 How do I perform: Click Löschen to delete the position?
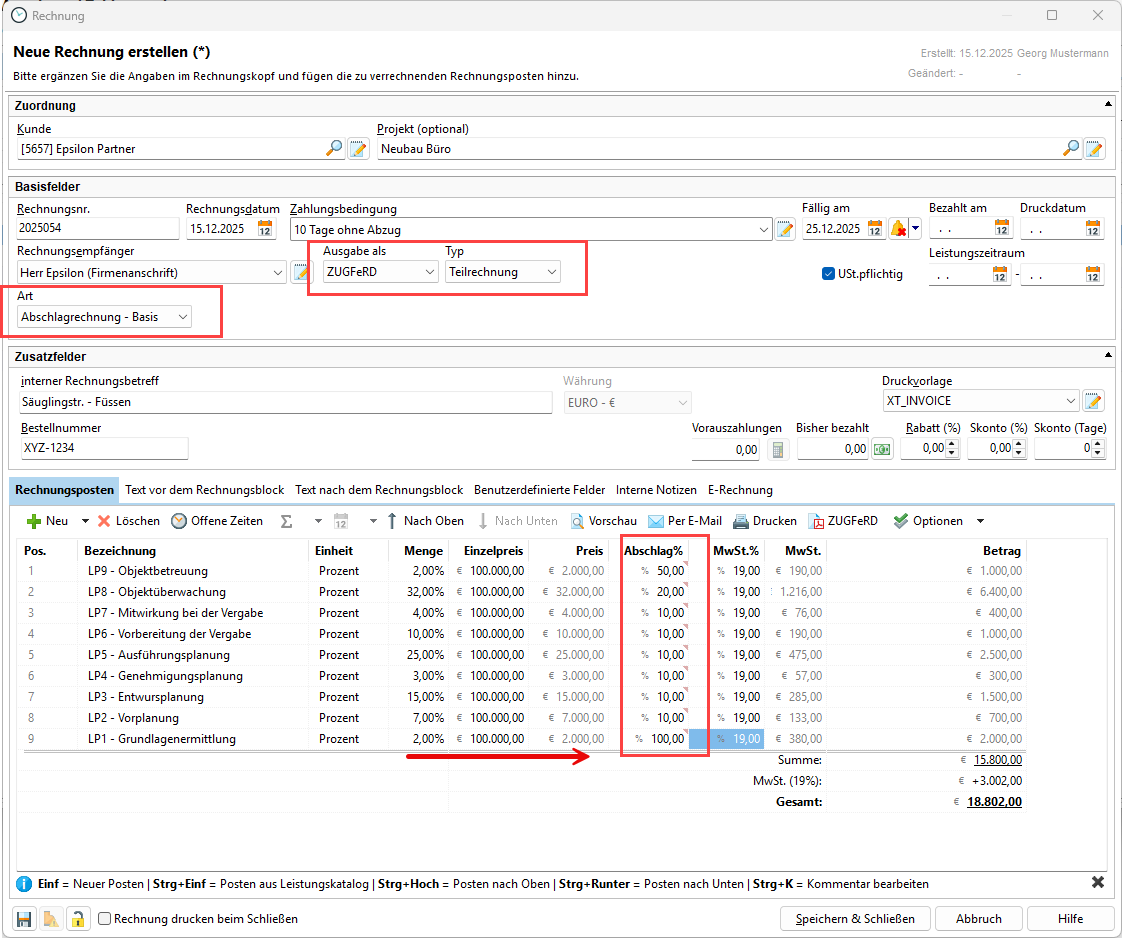(x=128, y=521)
